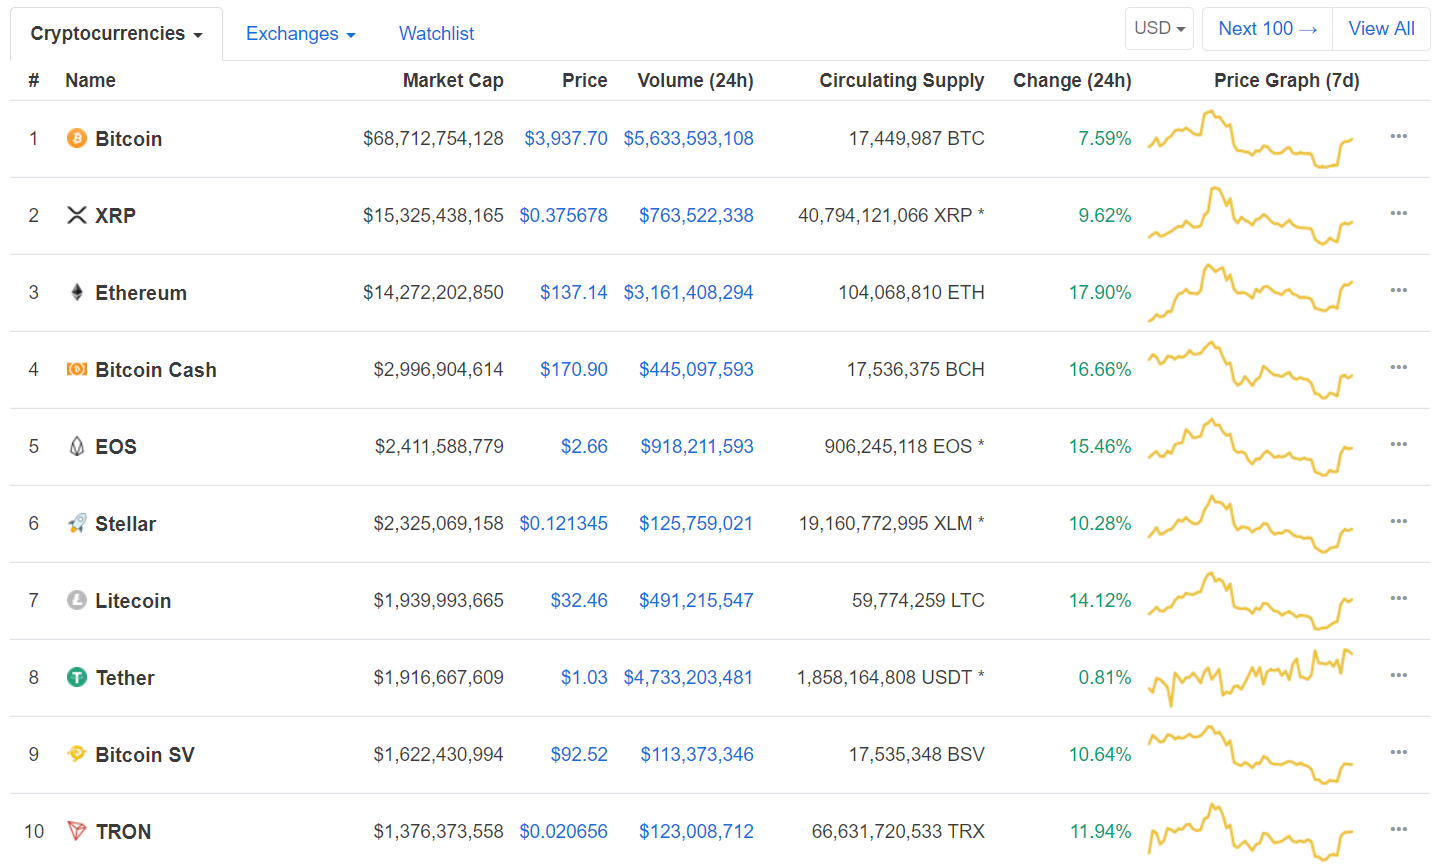Click Ethereum change value 17.90%

[1100, 293]
